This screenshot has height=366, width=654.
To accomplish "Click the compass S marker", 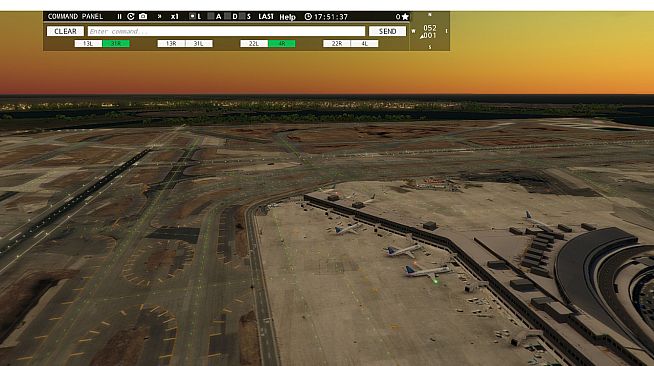I will pos(430,47).
